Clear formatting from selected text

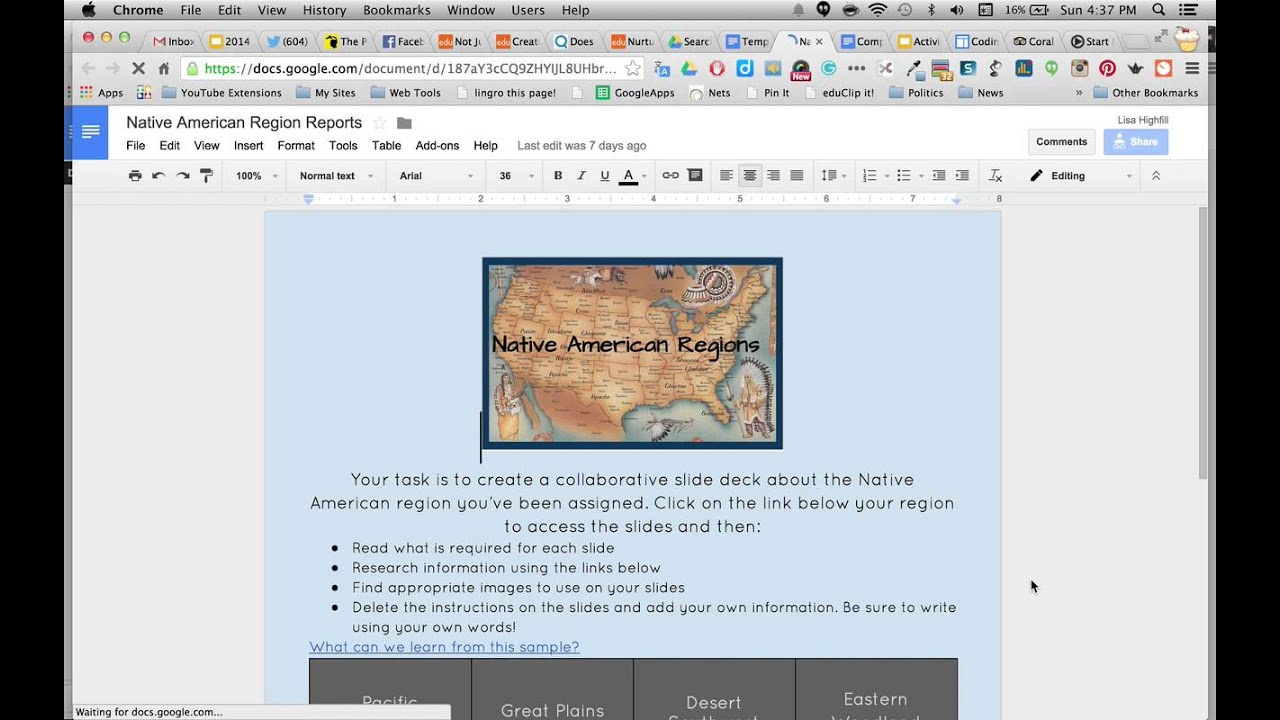click(x=995, y=175)
